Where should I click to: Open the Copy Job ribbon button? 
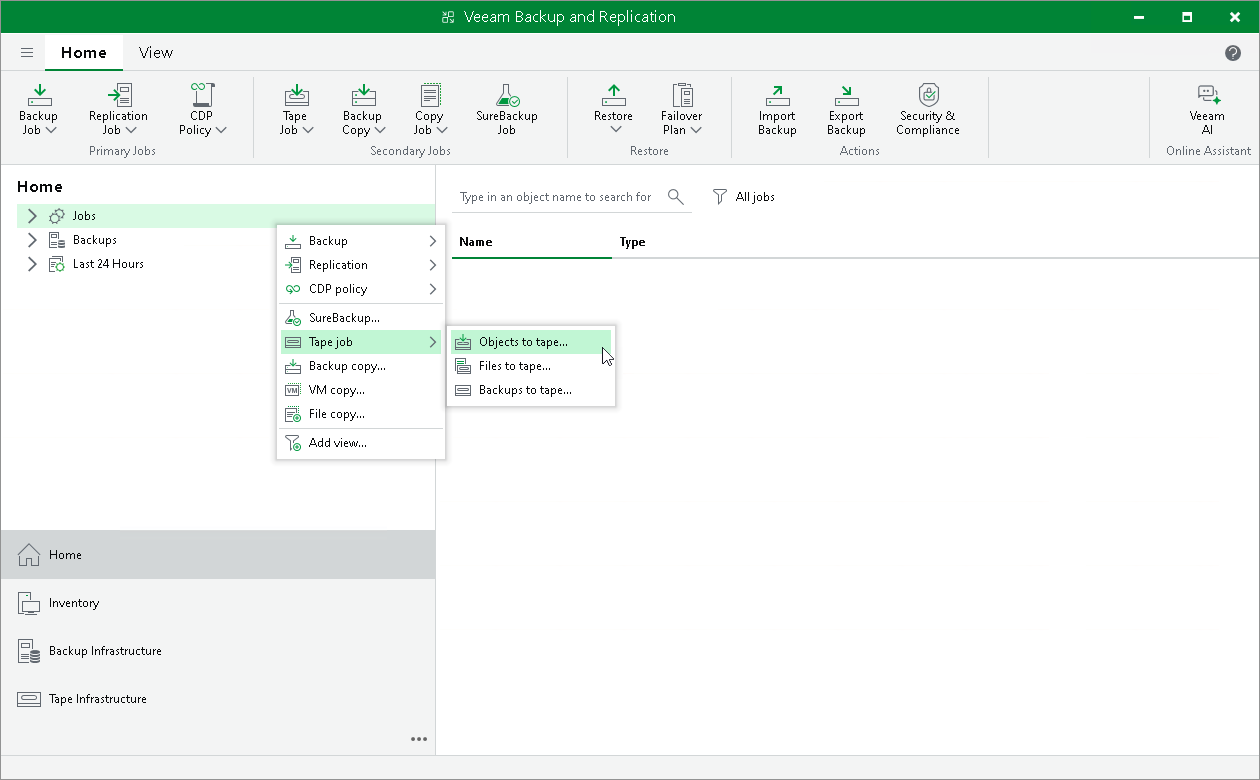tap(430, 109)
